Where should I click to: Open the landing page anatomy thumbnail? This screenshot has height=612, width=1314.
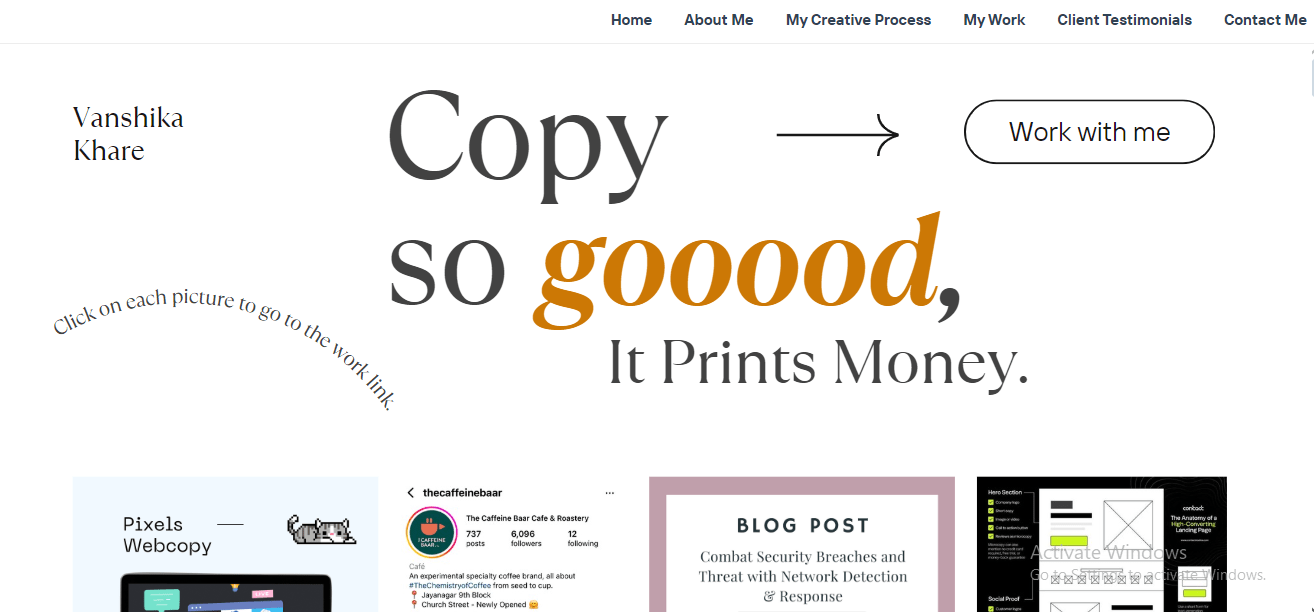coord(1102,544)
